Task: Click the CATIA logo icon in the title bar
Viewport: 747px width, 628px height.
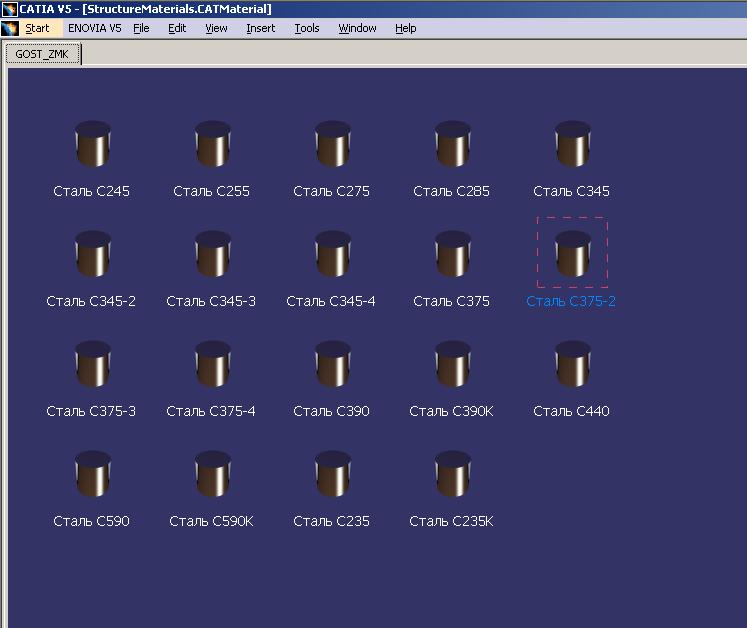Action: point(10,9)
